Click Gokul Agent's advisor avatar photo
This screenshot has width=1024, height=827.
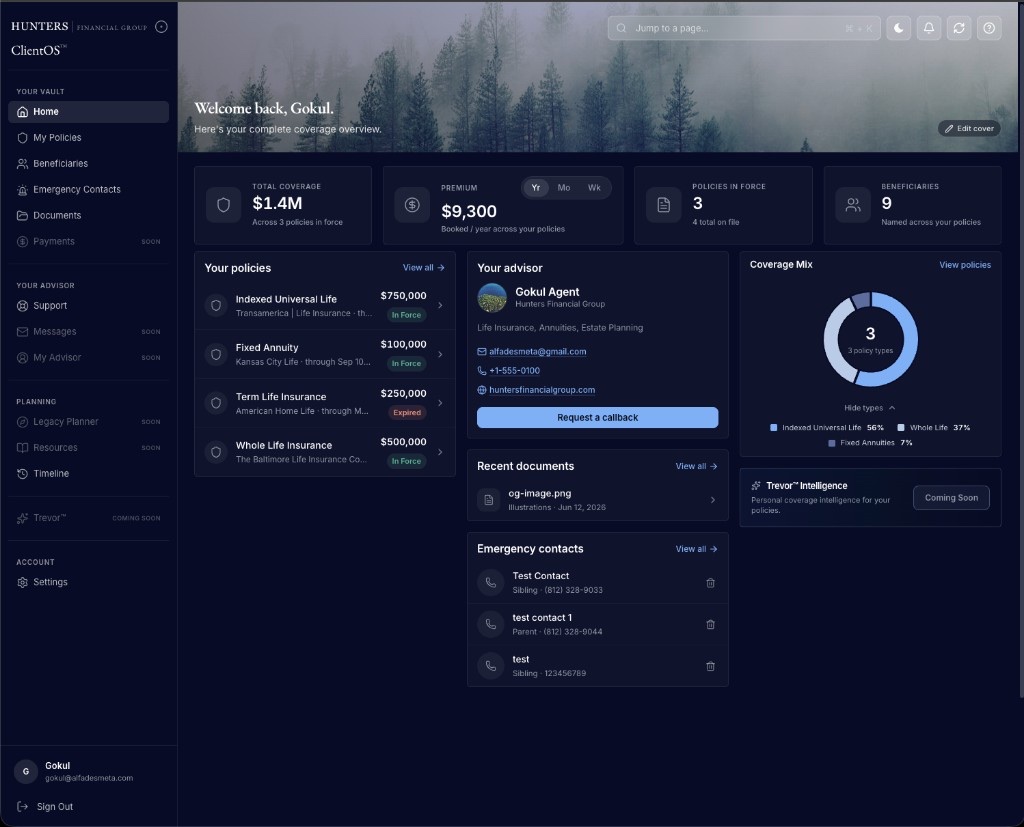(492, 297)
